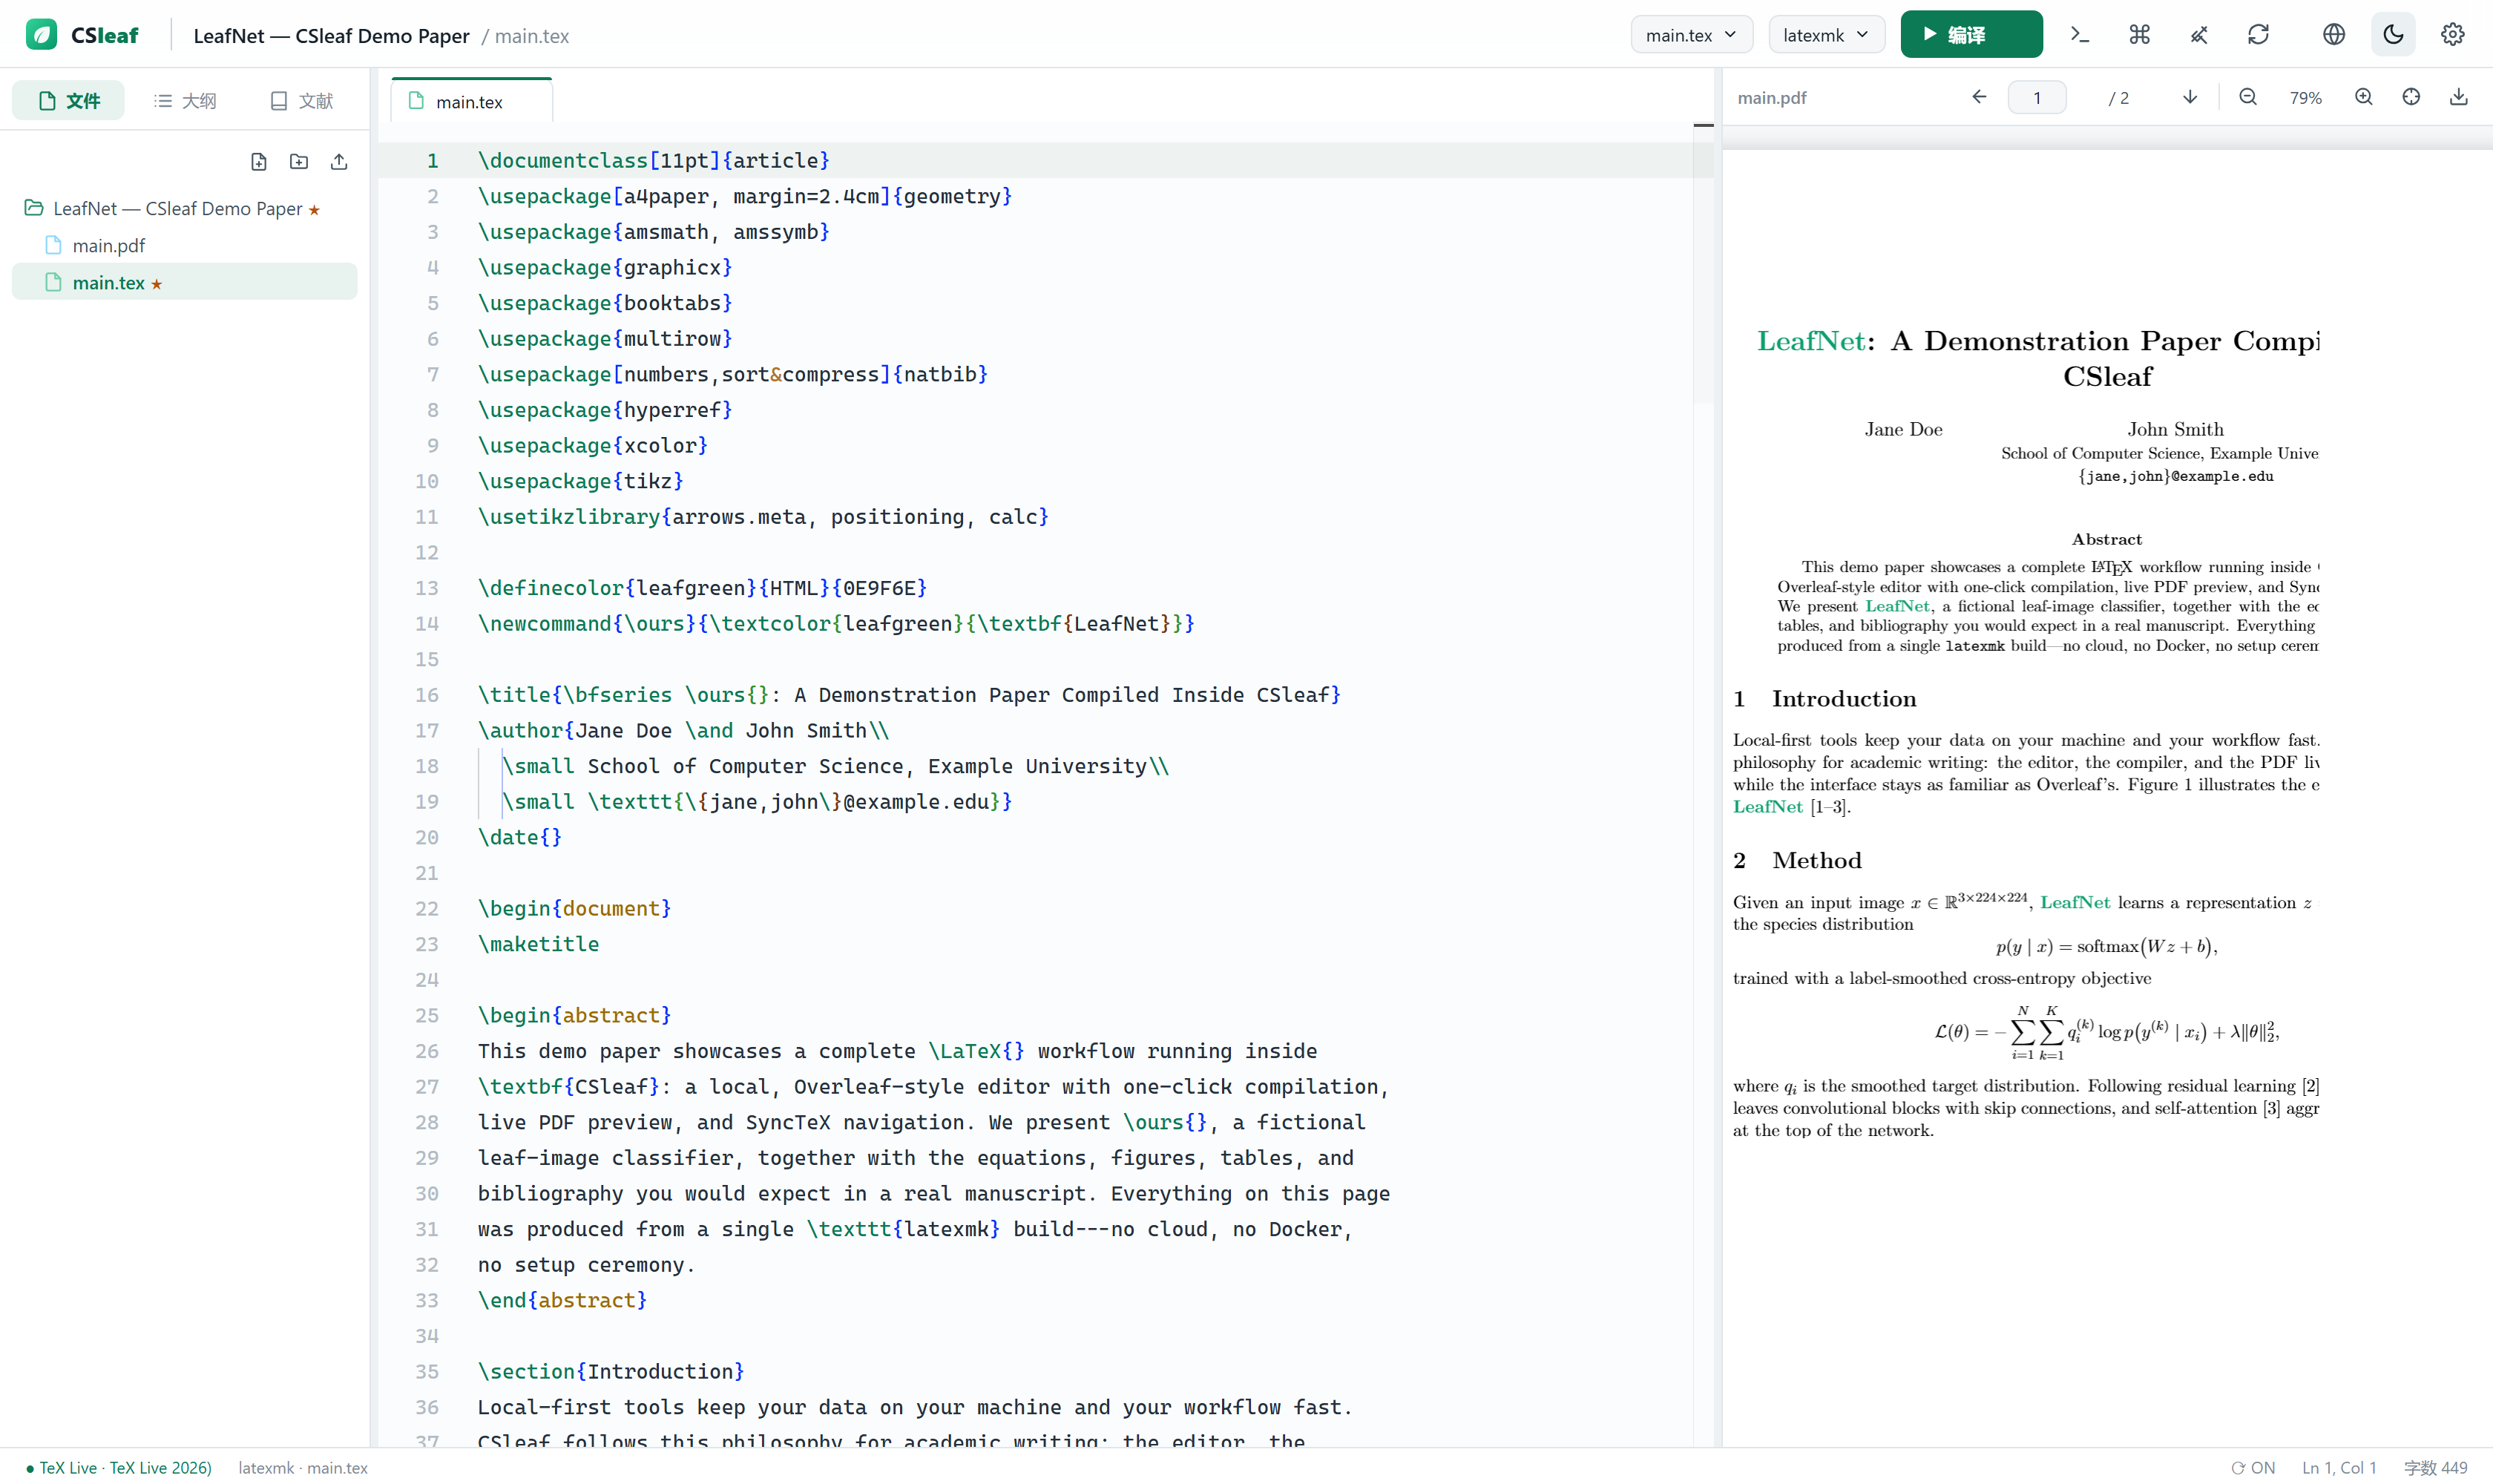Click the refresh sync icon in toolbar

tap(2258, 35)
